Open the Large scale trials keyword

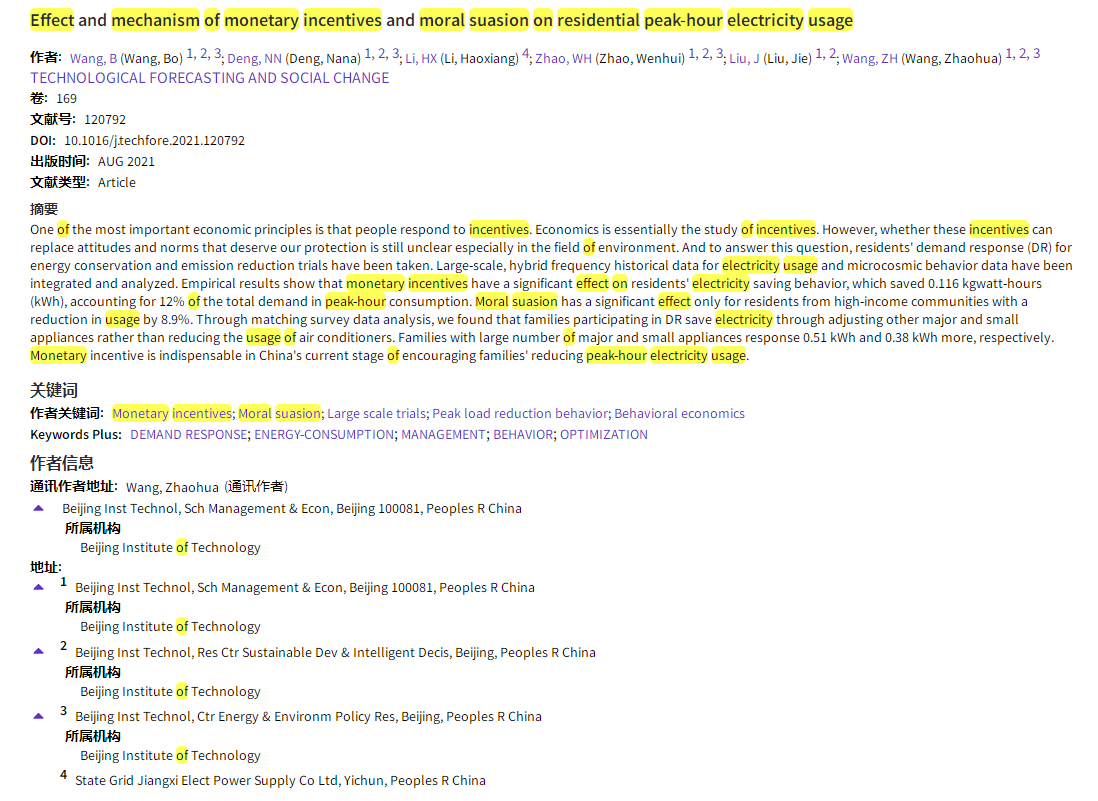point(376,414)
